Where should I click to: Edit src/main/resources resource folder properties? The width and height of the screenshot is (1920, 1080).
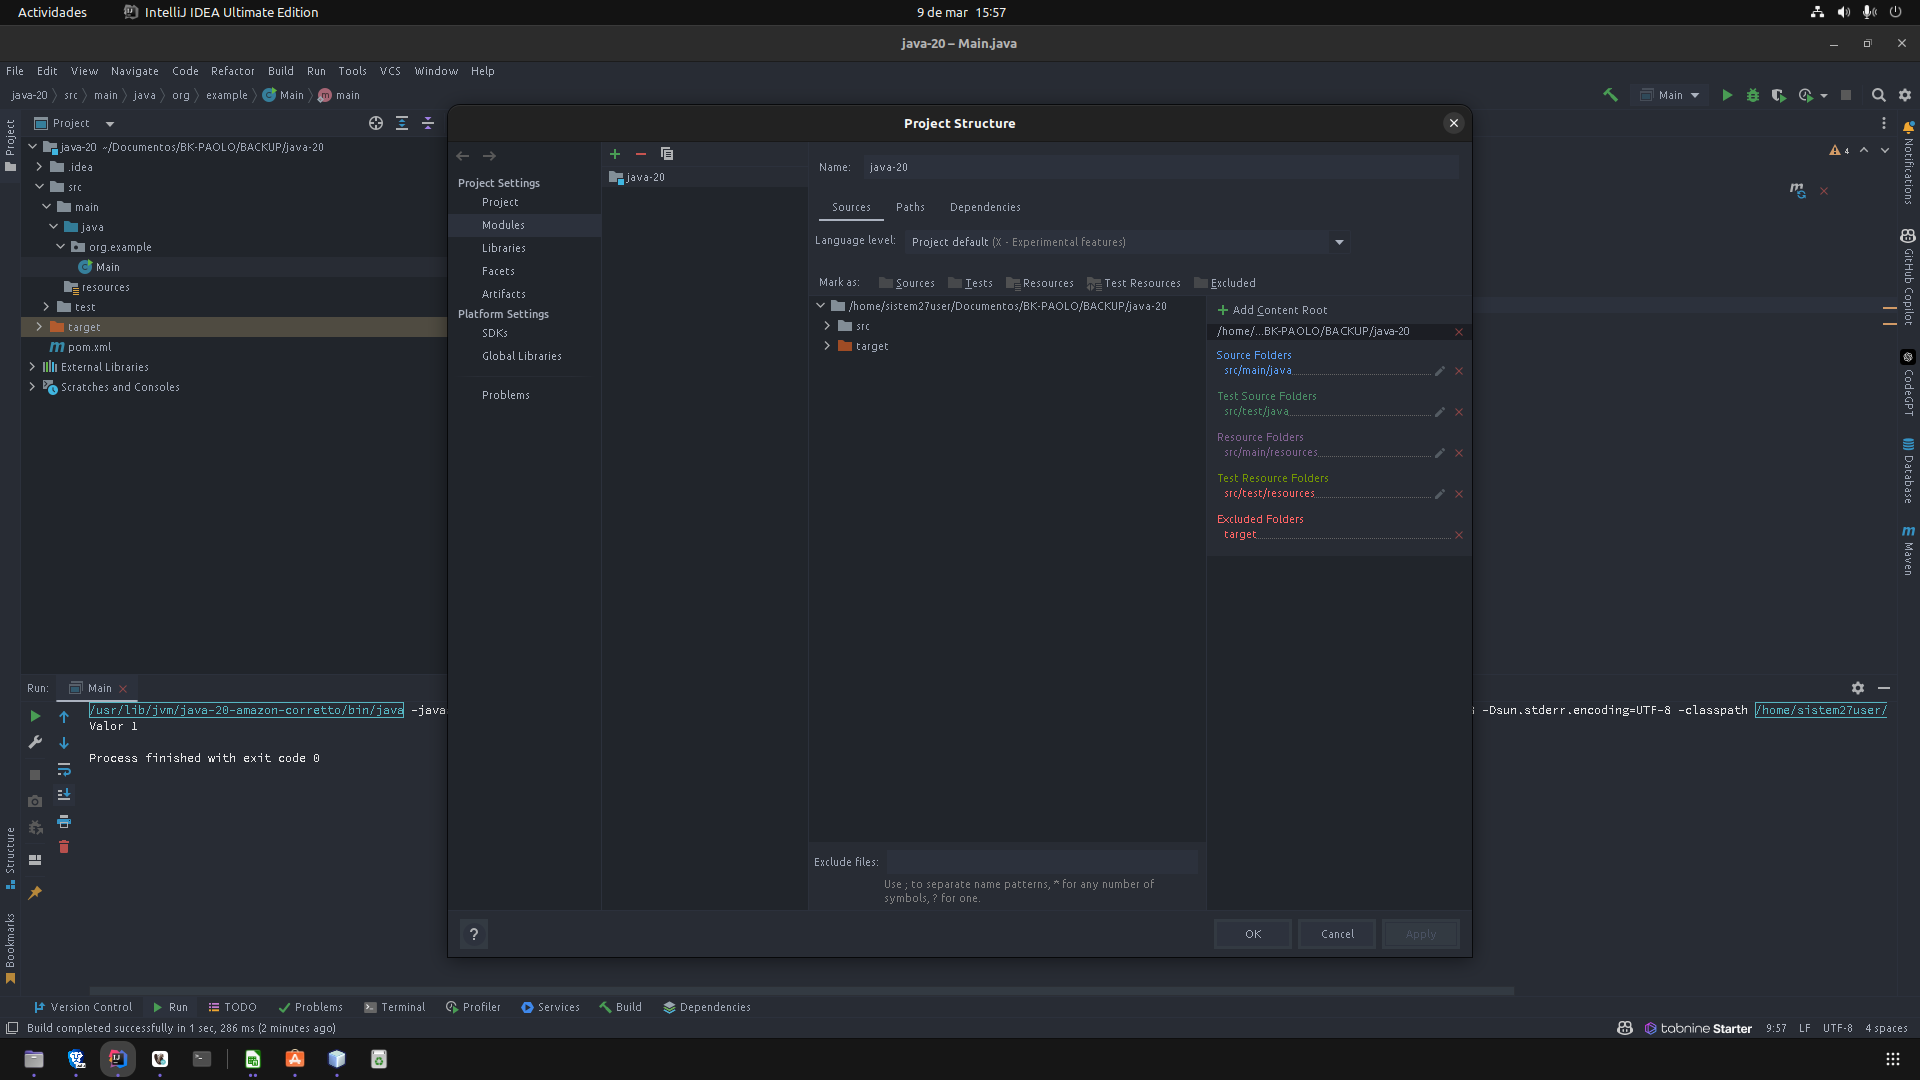(1440, 453)
